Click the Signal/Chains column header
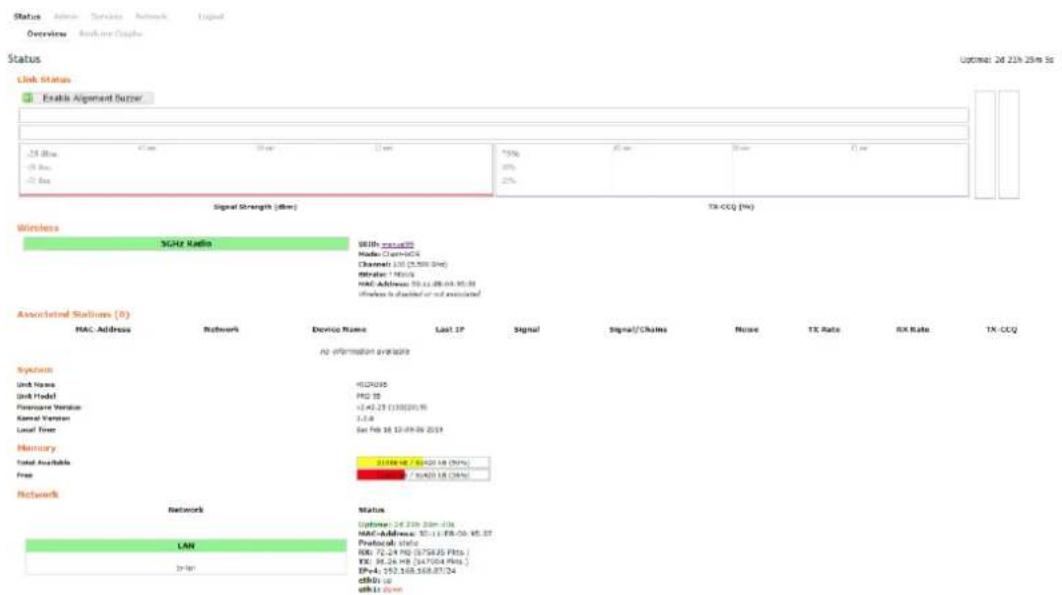This screenshot has height=595, width=1062. [638, 329]
